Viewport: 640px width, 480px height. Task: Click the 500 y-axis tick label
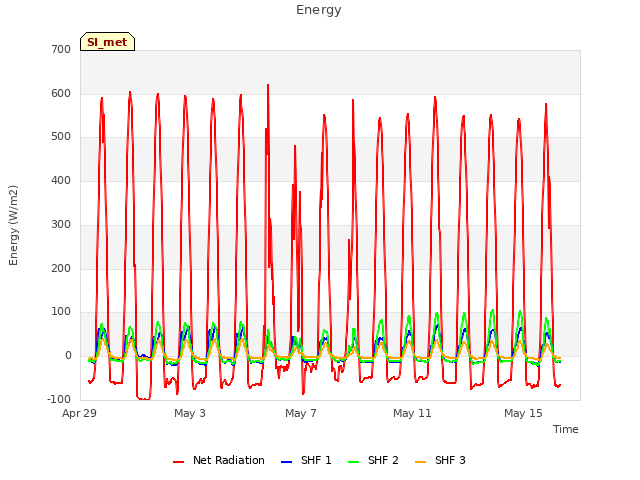[x=61, y=137]
